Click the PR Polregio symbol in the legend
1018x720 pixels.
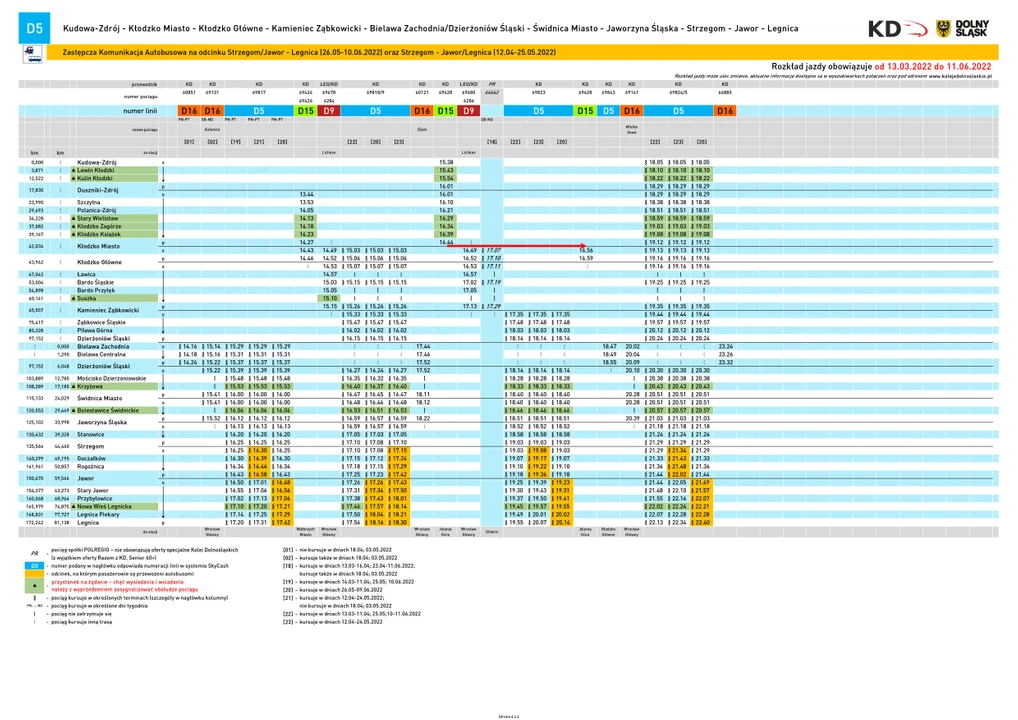tap(34, 553)
